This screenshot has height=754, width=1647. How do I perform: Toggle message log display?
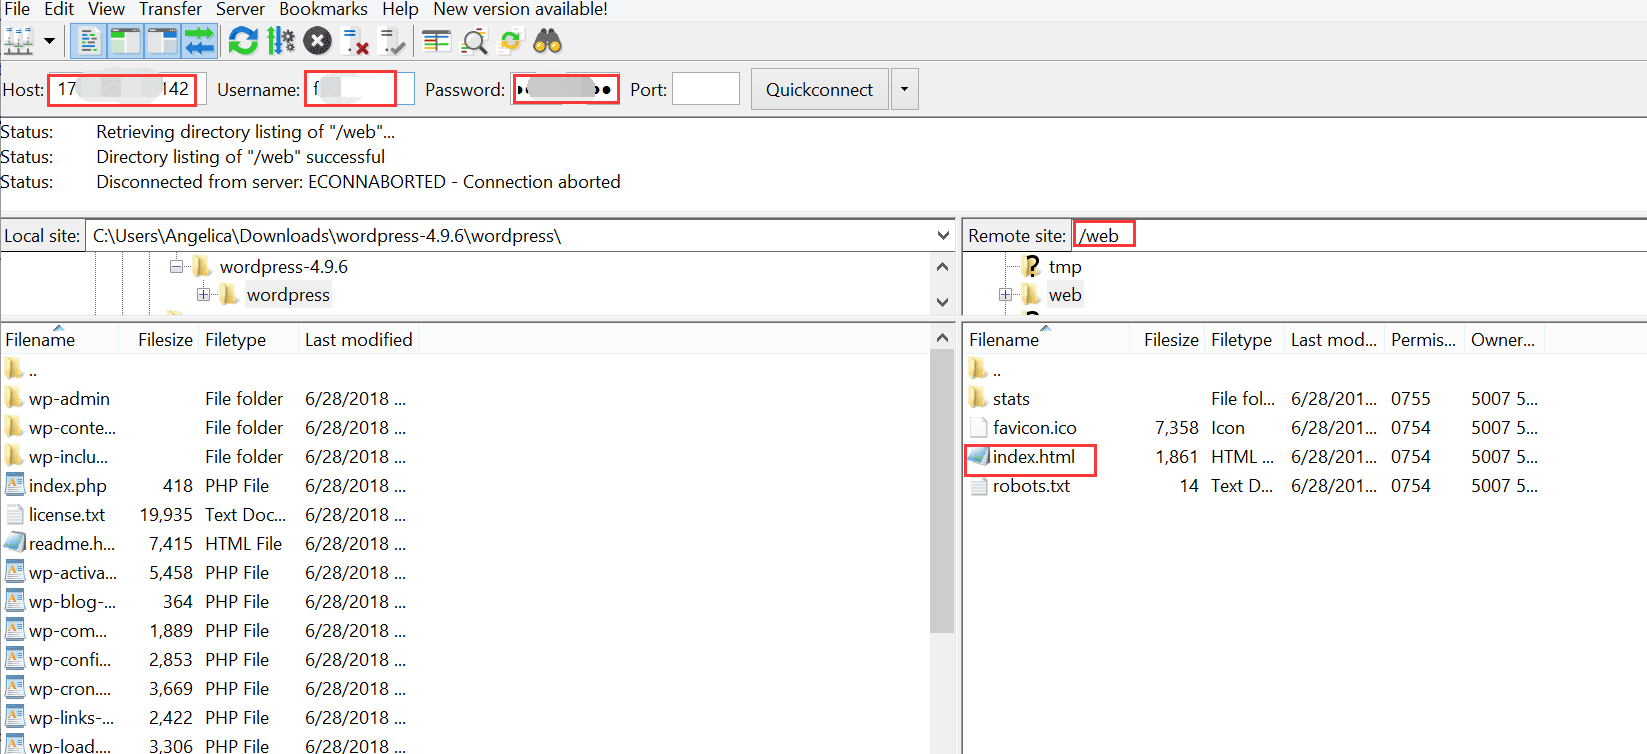(89, 42)
